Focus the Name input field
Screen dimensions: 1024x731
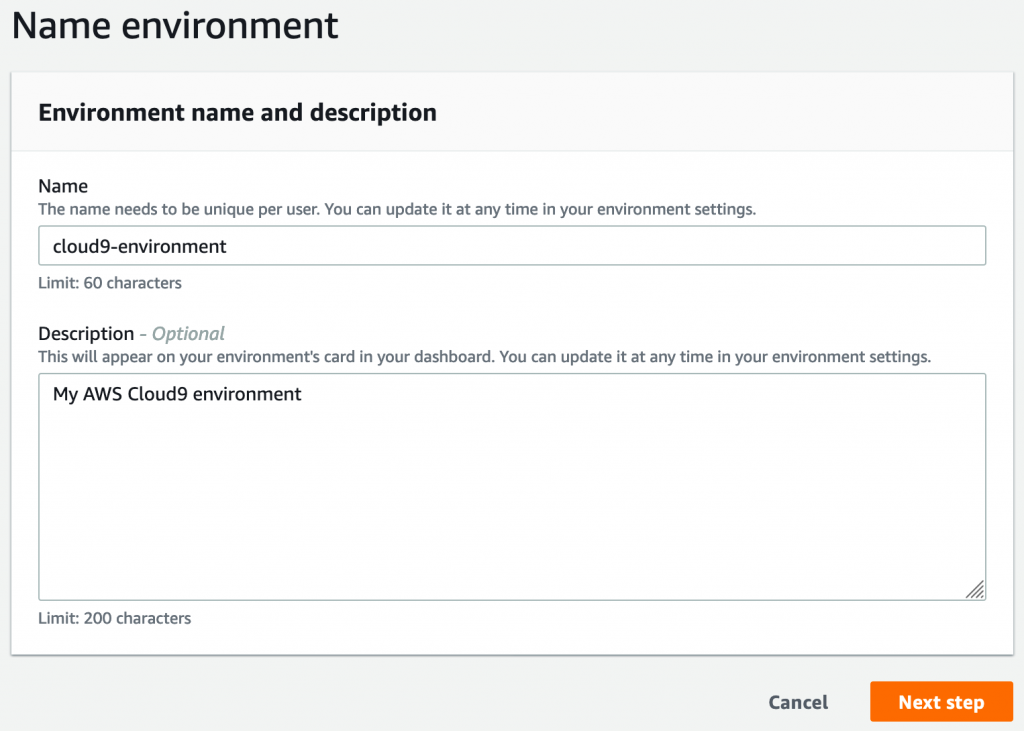click(x=512, y=246)
